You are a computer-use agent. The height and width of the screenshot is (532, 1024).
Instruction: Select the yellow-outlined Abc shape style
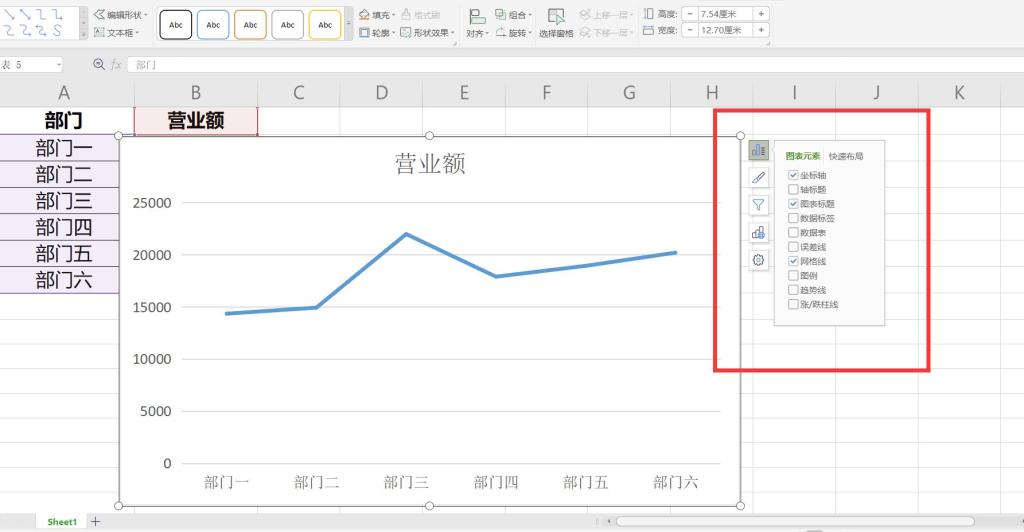[x=325, y=25]
